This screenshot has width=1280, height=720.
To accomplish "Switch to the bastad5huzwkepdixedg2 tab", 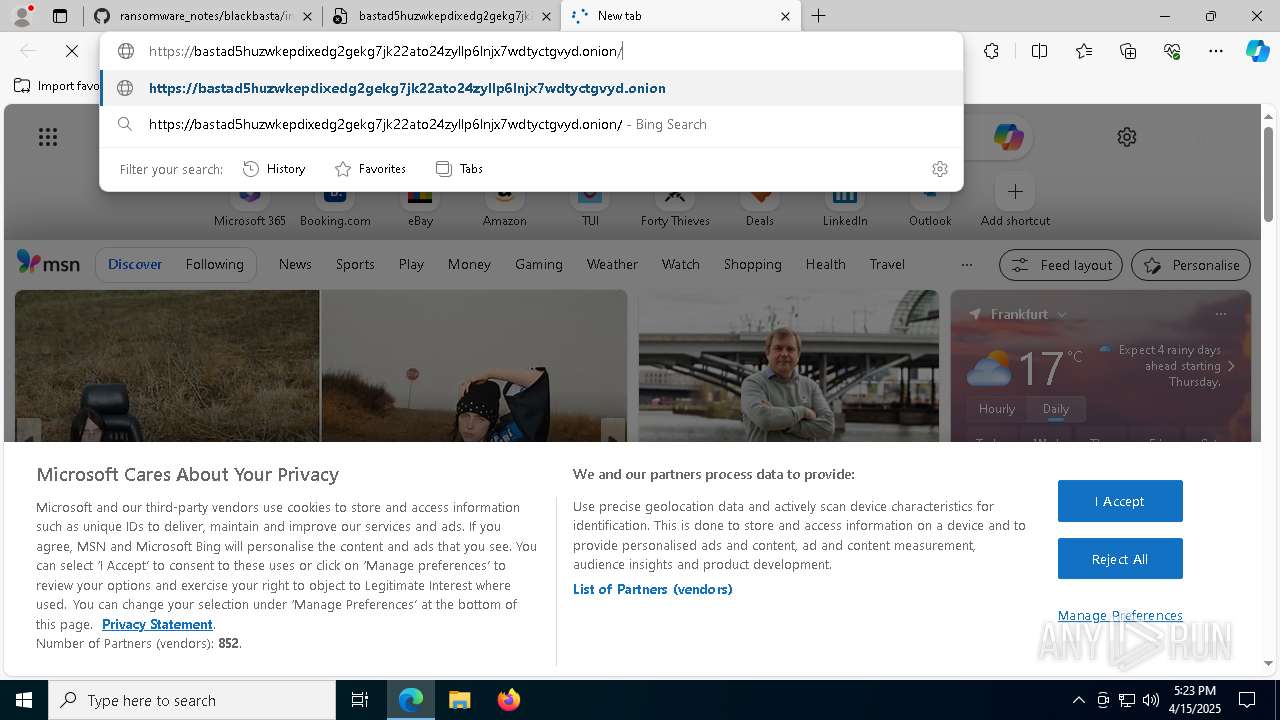I will point(443,16).
